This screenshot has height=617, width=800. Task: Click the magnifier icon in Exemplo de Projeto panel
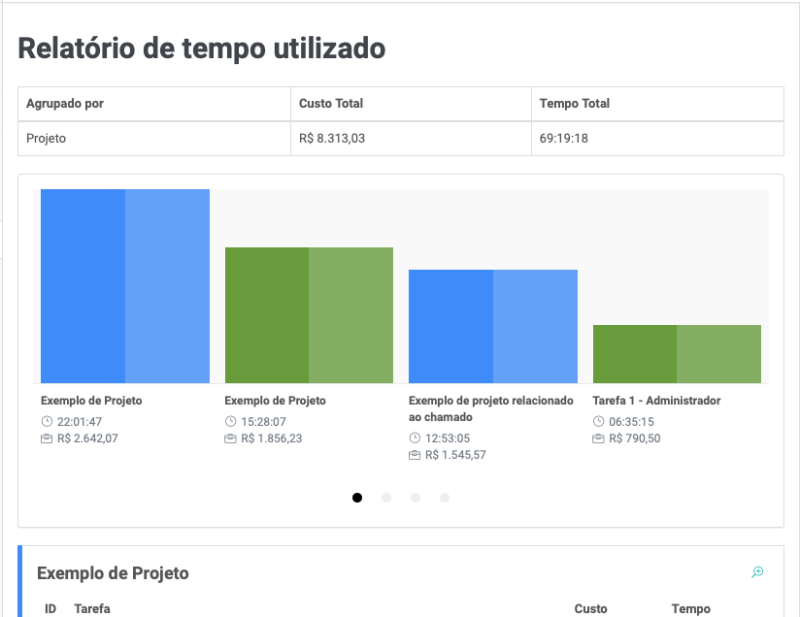pos(757,572)
